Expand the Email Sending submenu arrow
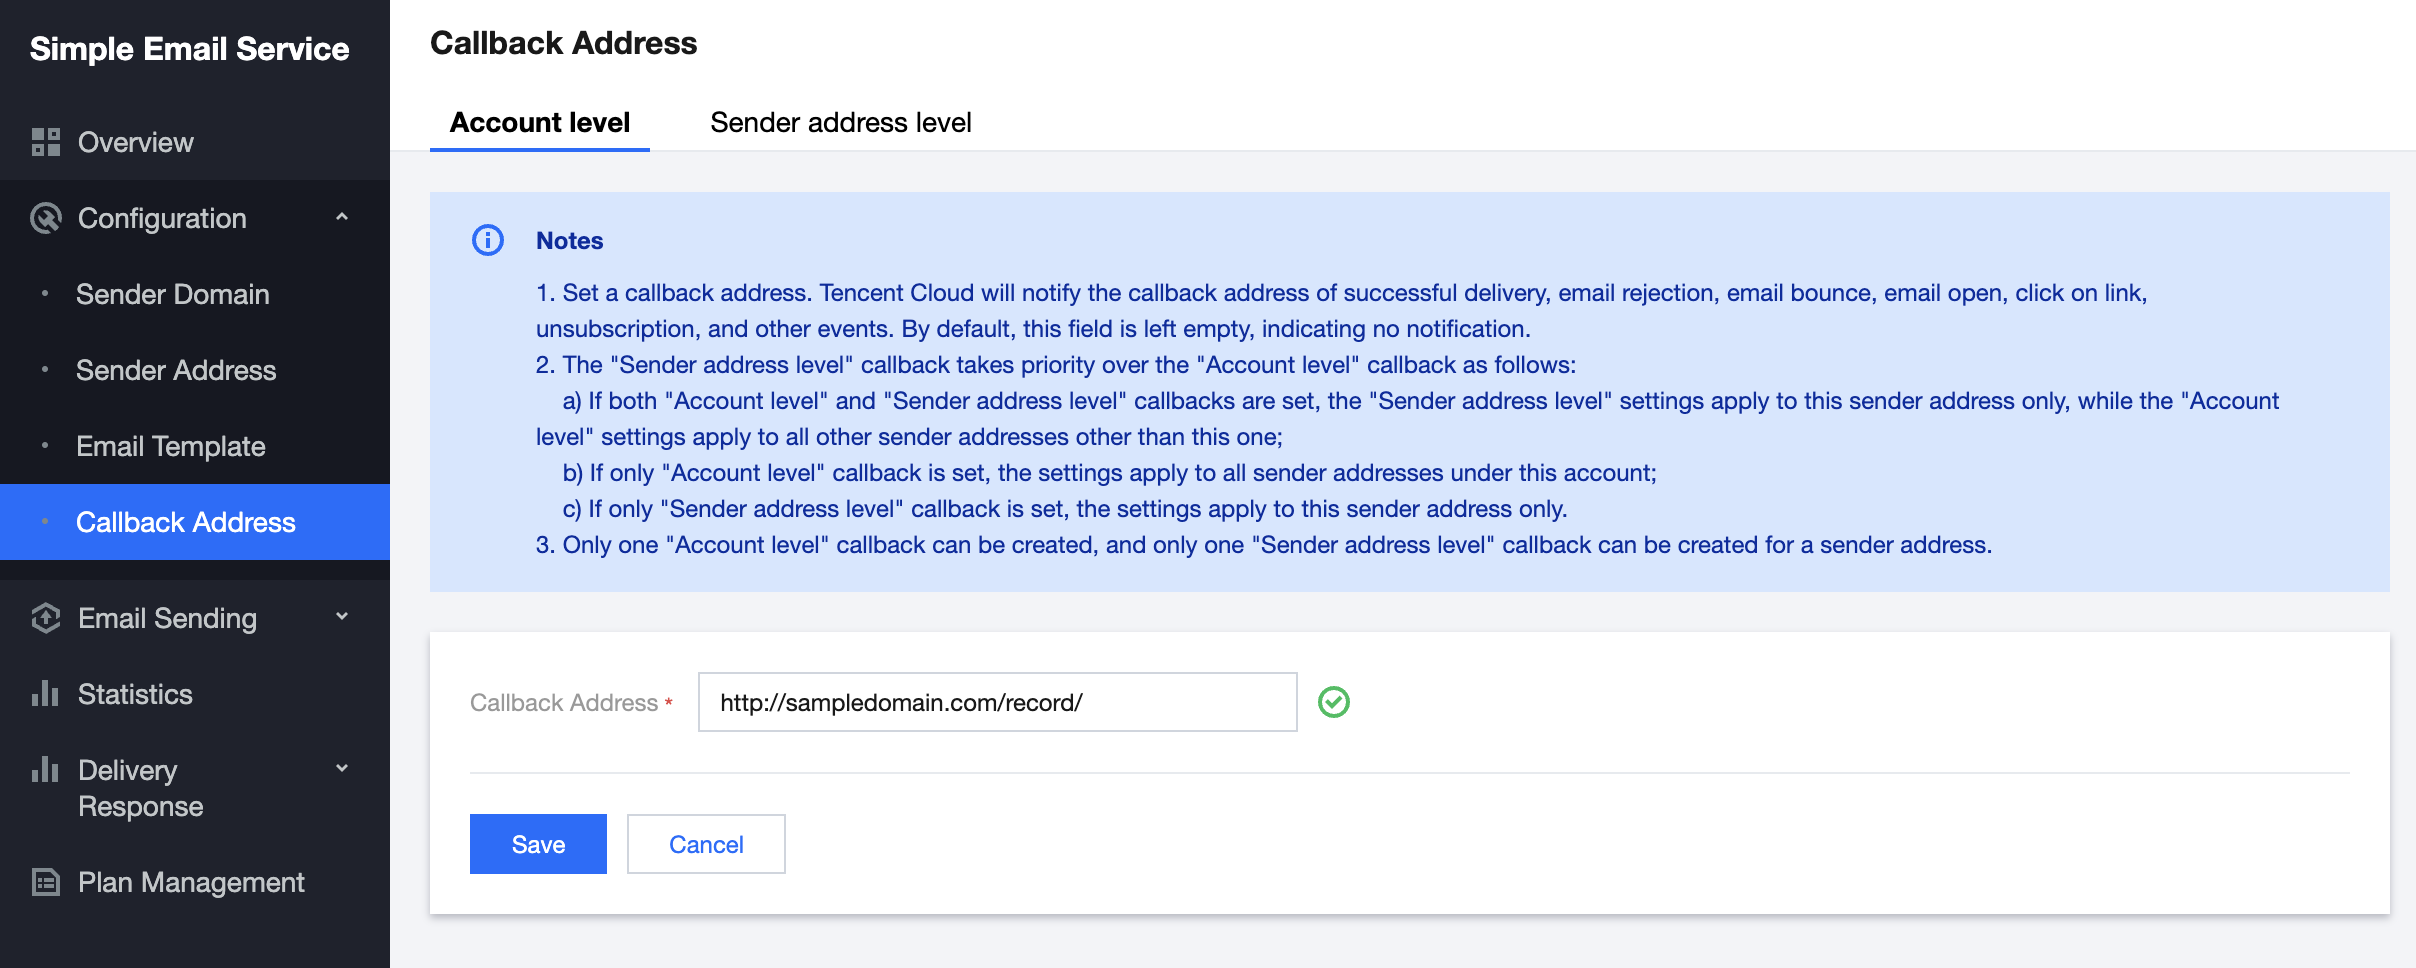Screen dimensions: 2416x968 pyautogui.click(x=342, y=617)
